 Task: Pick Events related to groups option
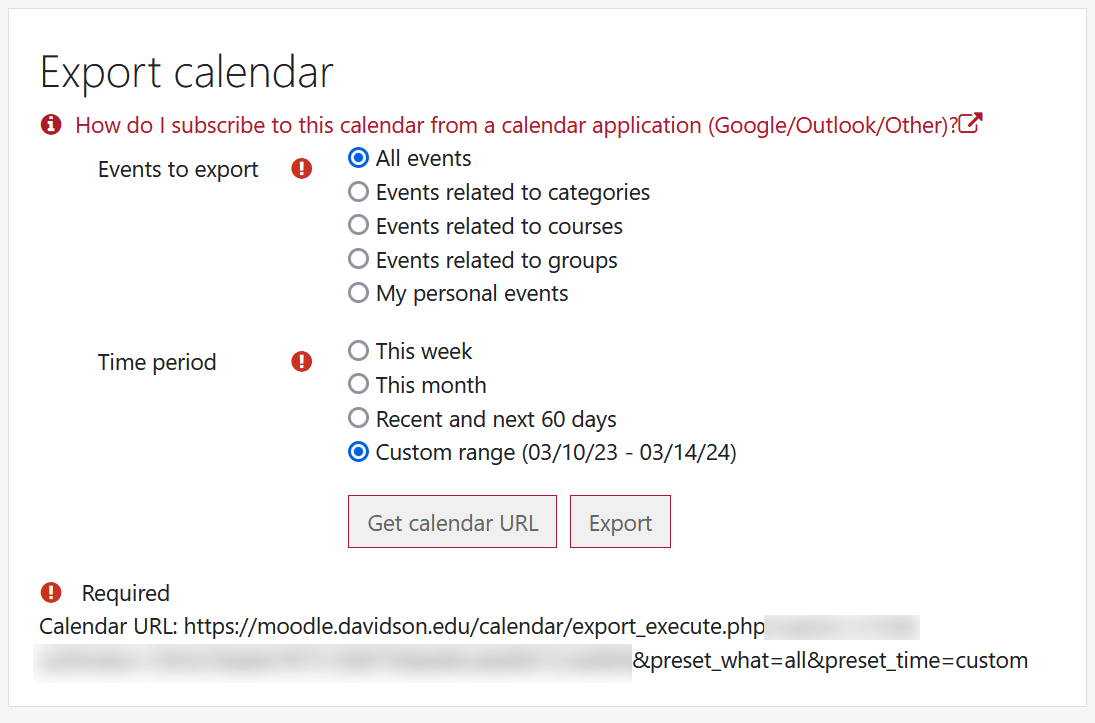358,260
